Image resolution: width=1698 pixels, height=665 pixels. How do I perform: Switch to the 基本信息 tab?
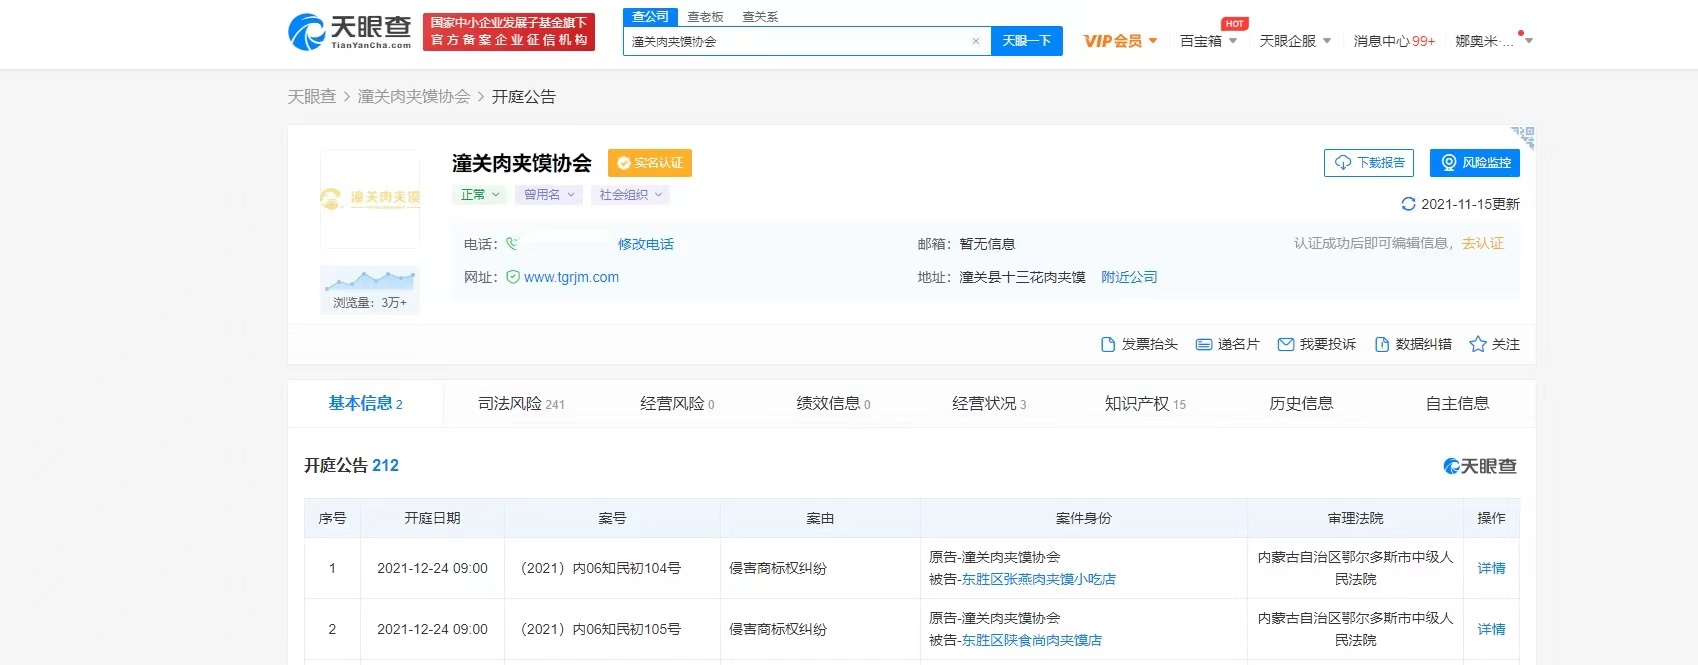pos(366,403)
